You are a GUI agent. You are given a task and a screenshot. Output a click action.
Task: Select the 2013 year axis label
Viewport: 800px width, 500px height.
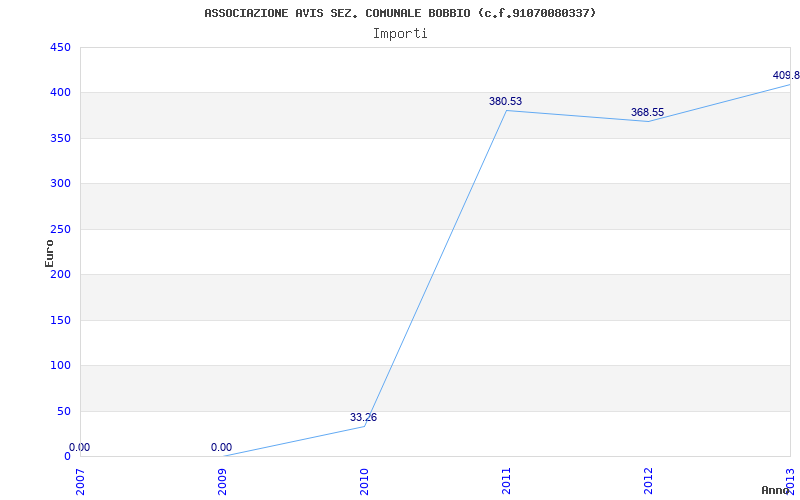(x=790, y=482)
